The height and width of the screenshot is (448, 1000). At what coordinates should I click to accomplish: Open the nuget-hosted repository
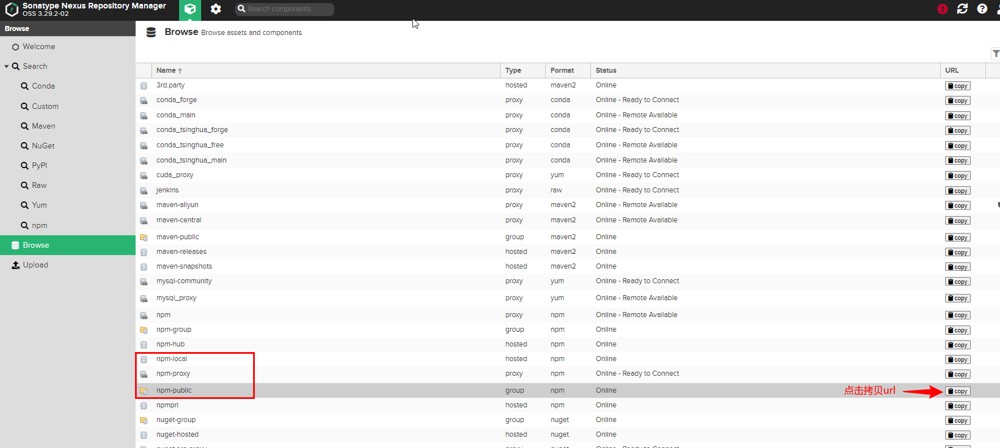point(177,435)
